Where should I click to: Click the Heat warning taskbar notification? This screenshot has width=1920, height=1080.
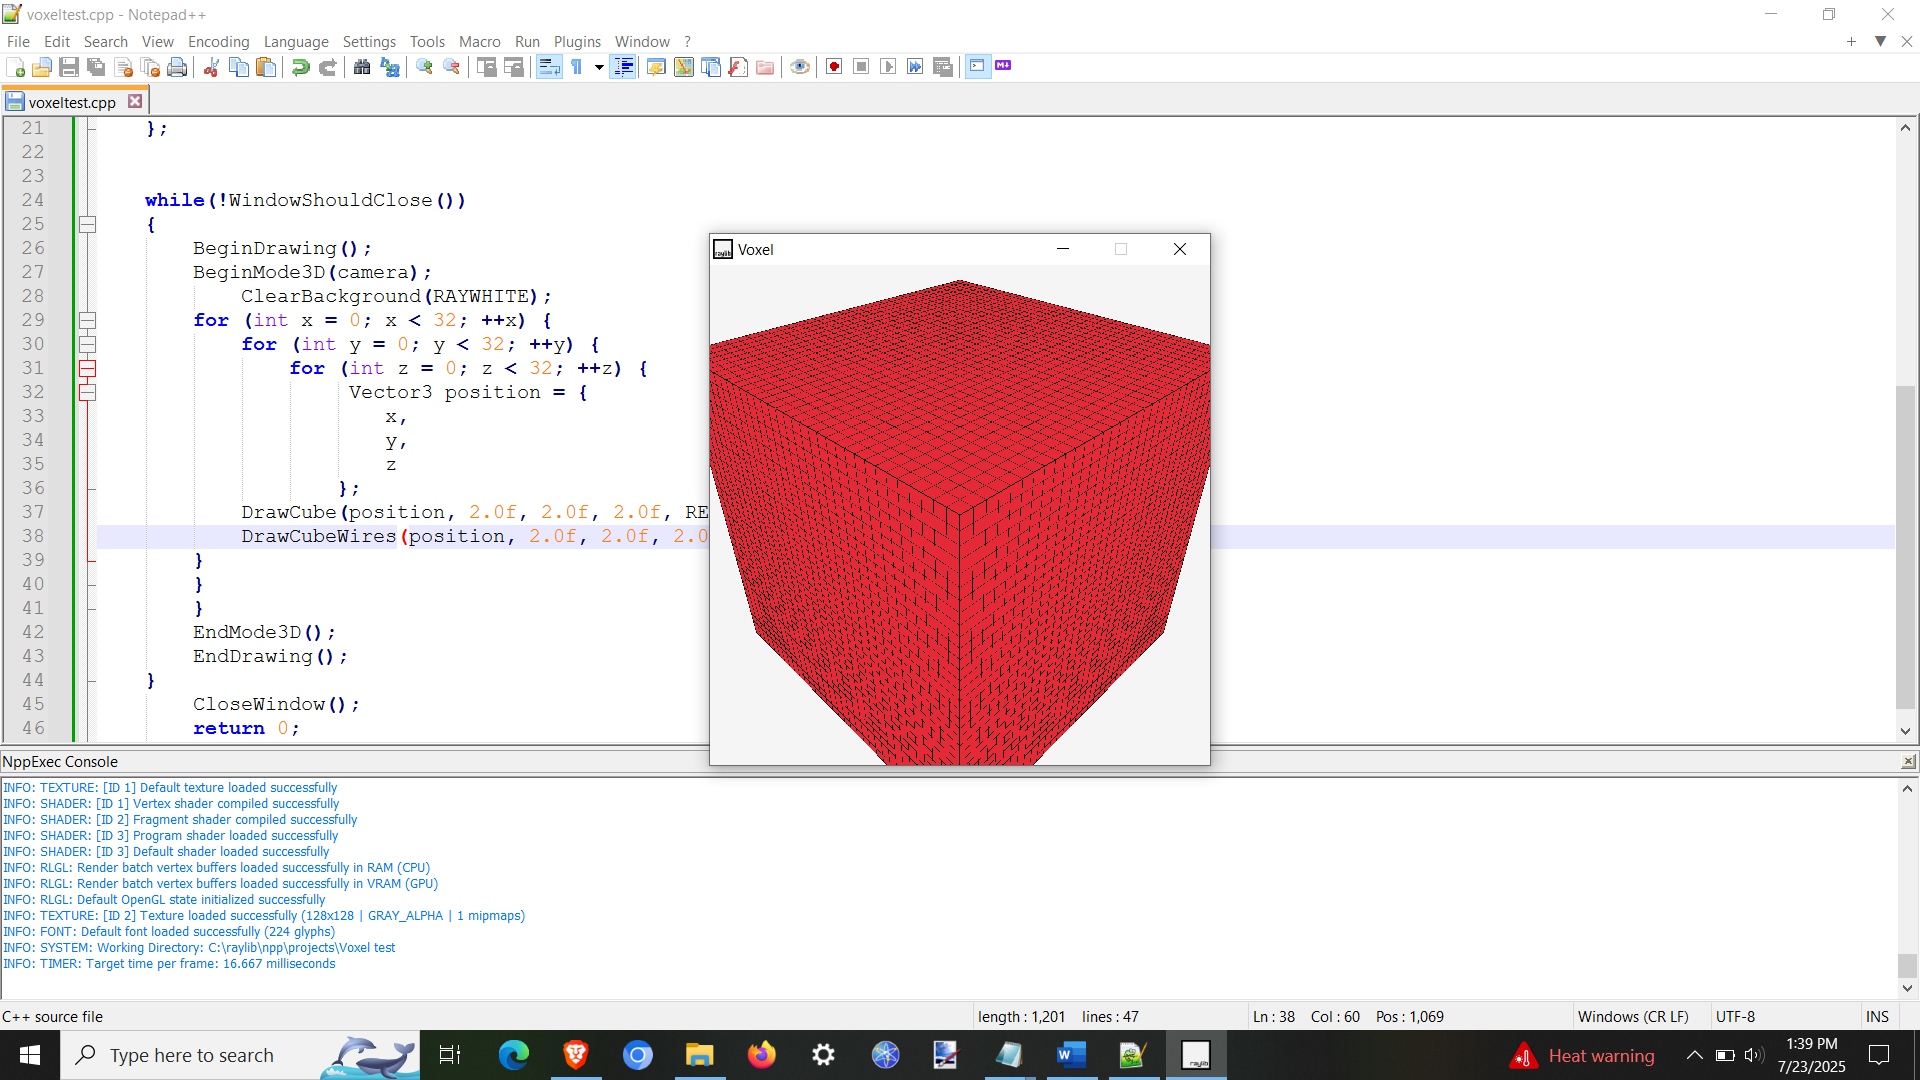1582,1055
